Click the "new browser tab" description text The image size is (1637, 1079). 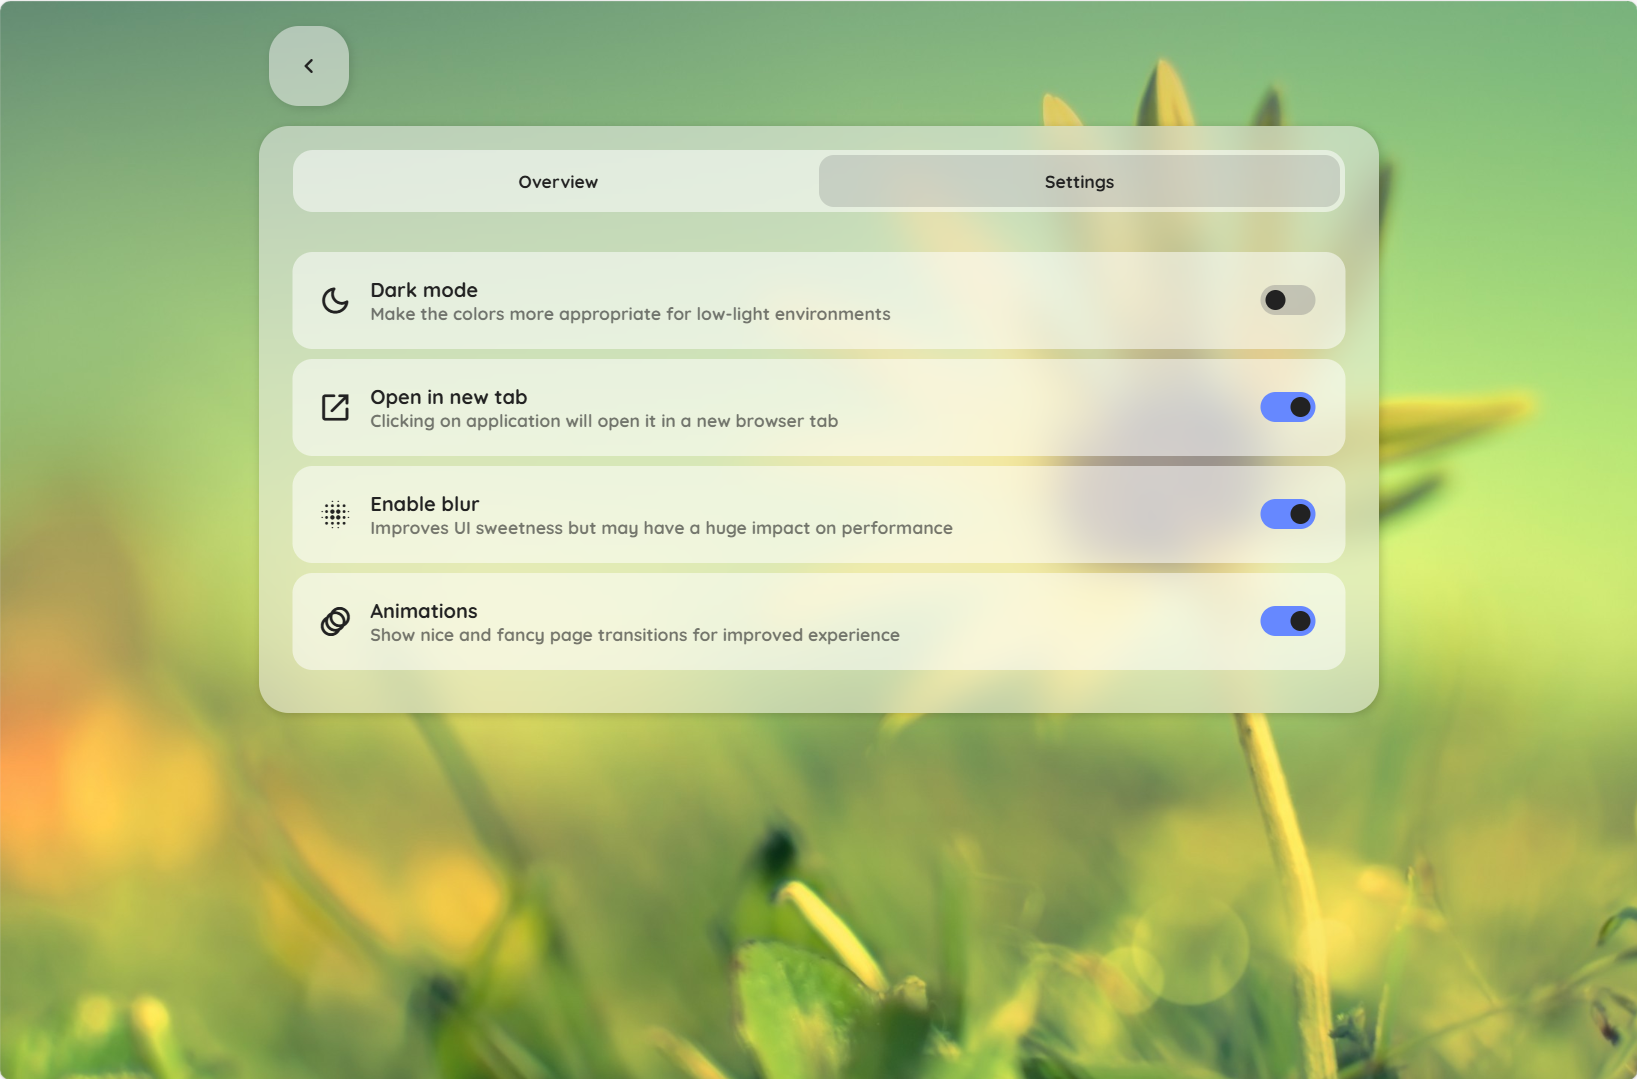click(604, 421)
